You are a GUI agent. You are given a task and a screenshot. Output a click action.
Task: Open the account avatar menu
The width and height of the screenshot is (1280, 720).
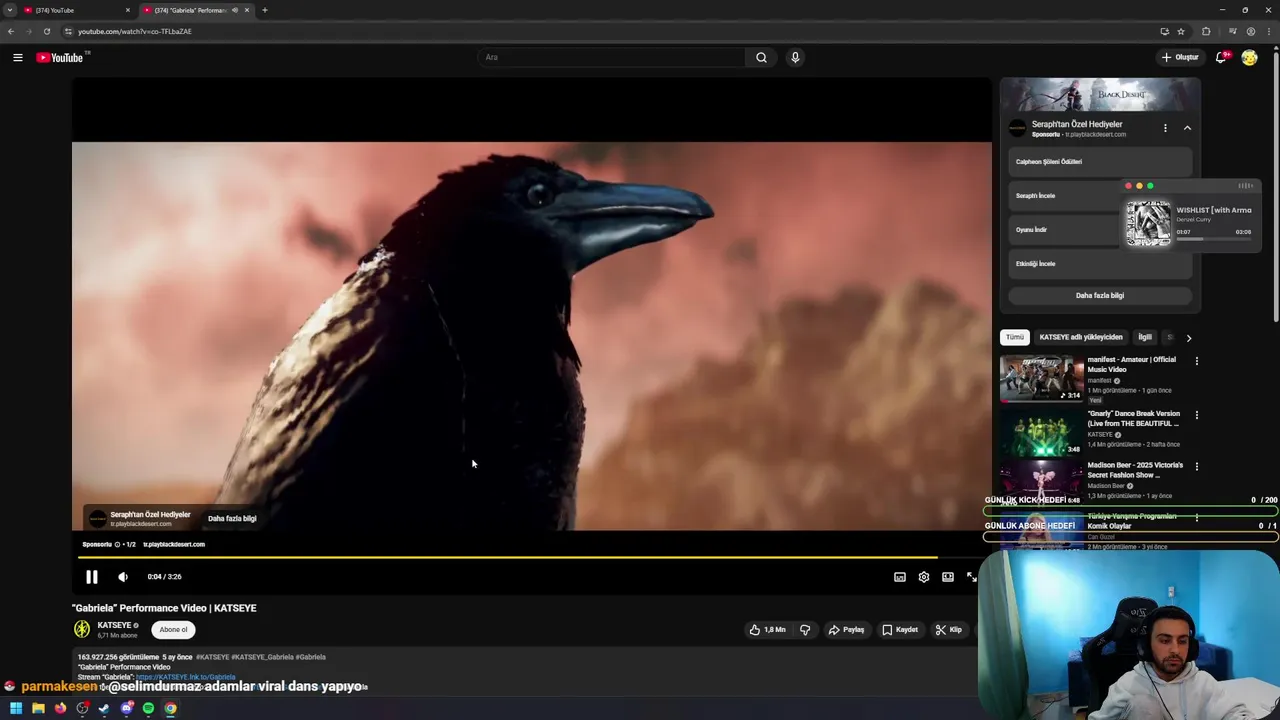point(1249,57)
